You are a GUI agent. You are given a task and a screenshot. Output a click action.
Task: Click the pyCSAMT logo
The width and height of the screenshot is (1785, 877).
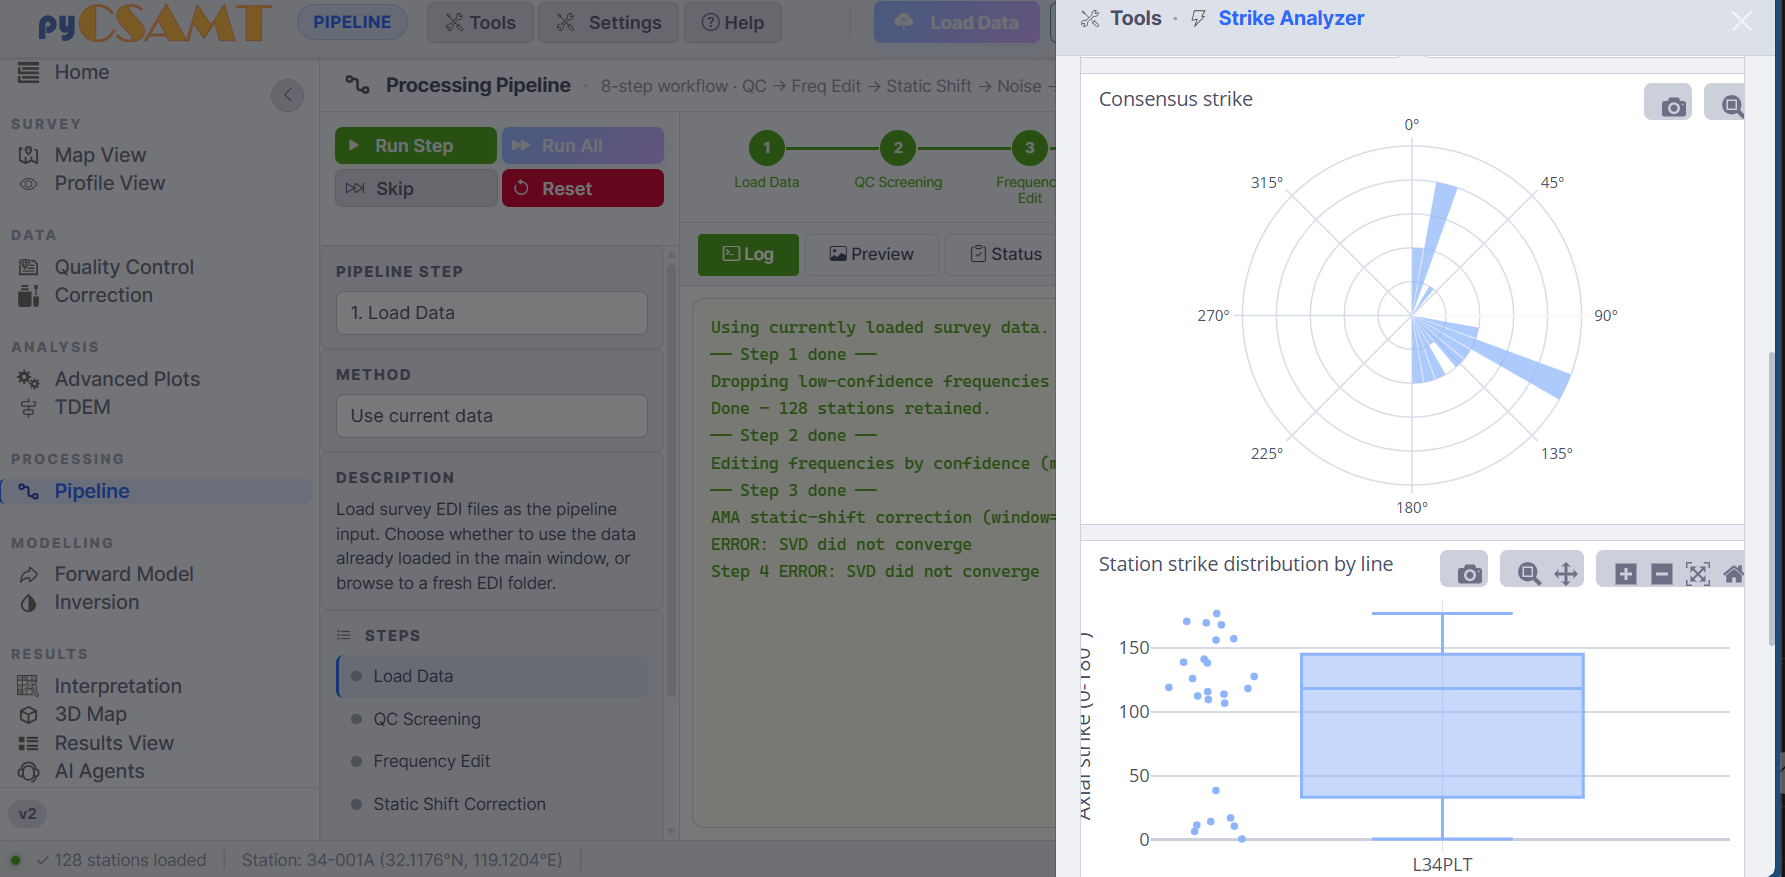click(154, 23)
